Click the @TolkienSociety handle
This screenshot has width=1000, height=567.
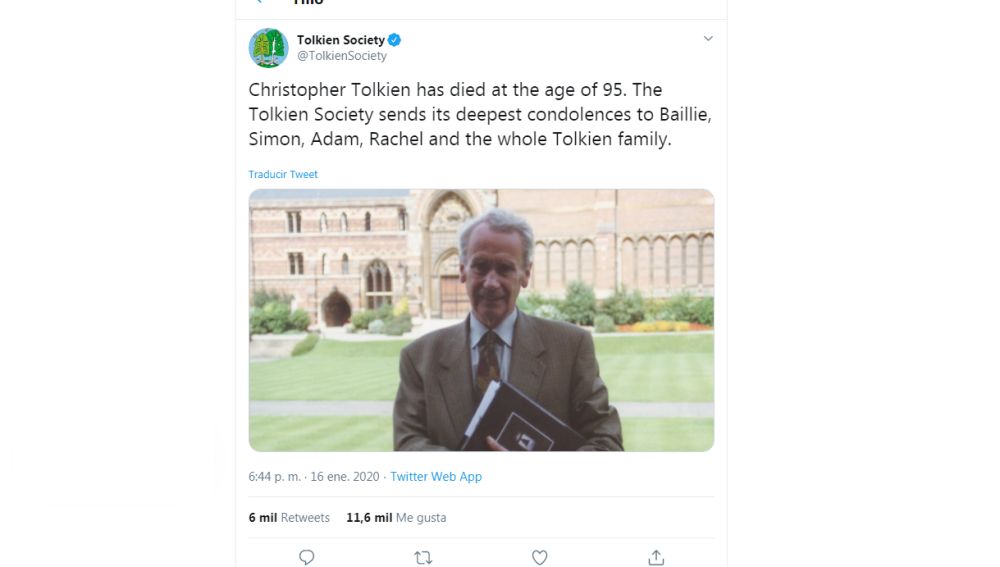point(341,56)
